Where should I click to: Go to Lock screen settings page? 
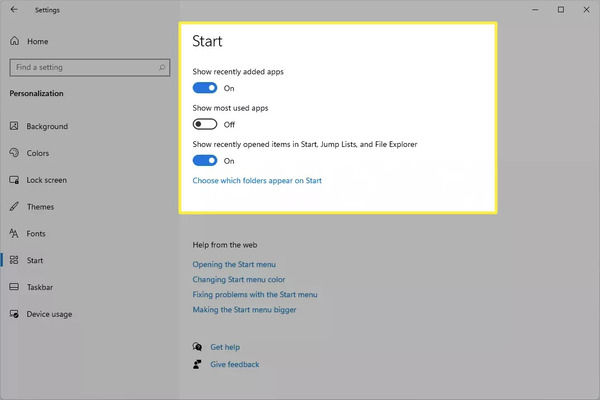(x=46, y=180)
